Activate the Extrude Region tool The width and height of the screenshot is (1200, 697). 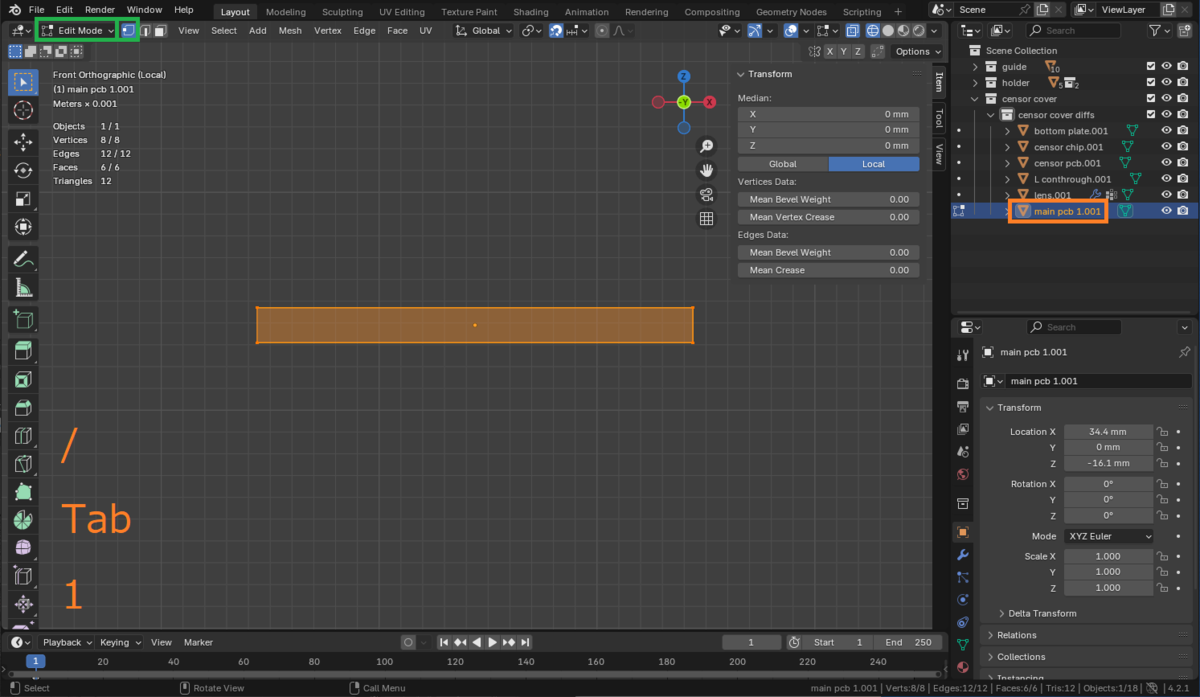click(x=22, y=351)
